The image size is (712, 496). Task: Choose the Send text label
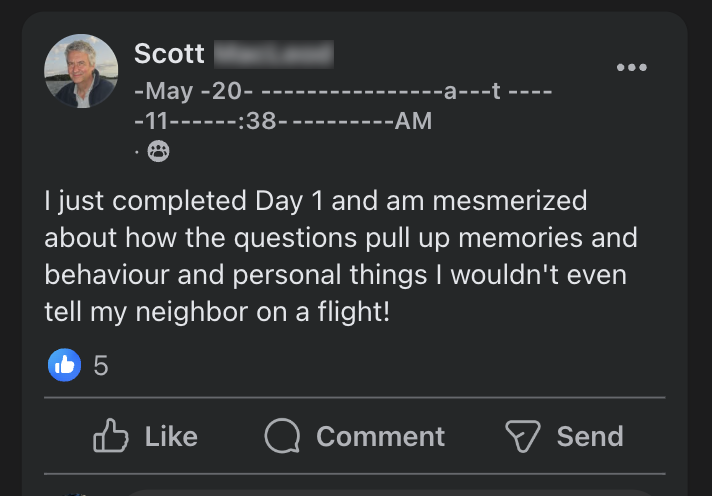[590, 436]
